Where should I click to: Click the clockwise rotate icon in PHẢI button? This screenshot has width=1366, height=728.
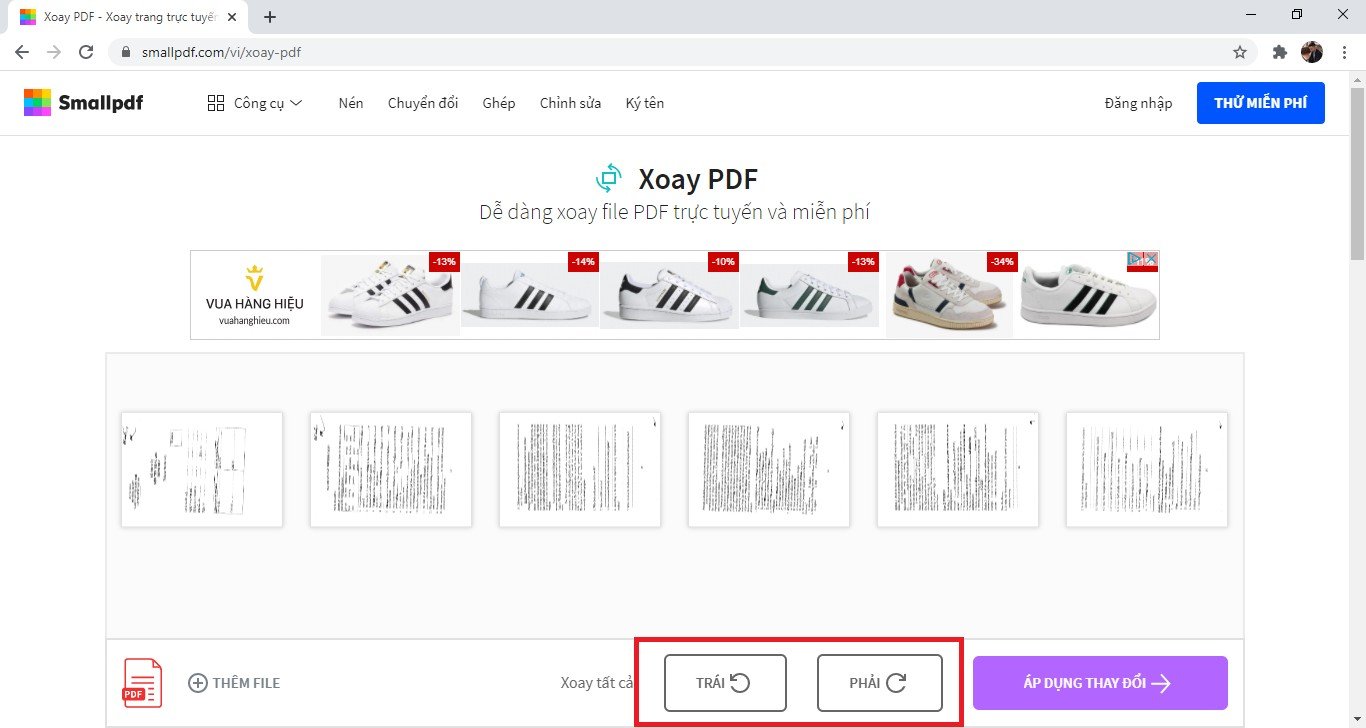coord(896,682)
